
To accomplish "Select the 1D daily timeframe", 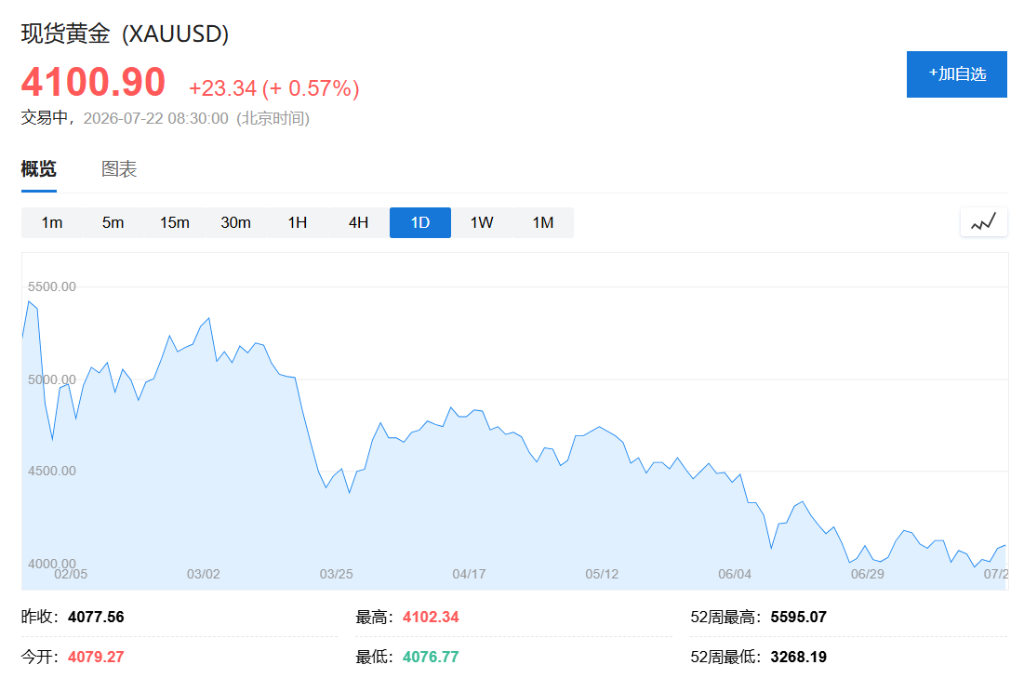I will [420, 223].
